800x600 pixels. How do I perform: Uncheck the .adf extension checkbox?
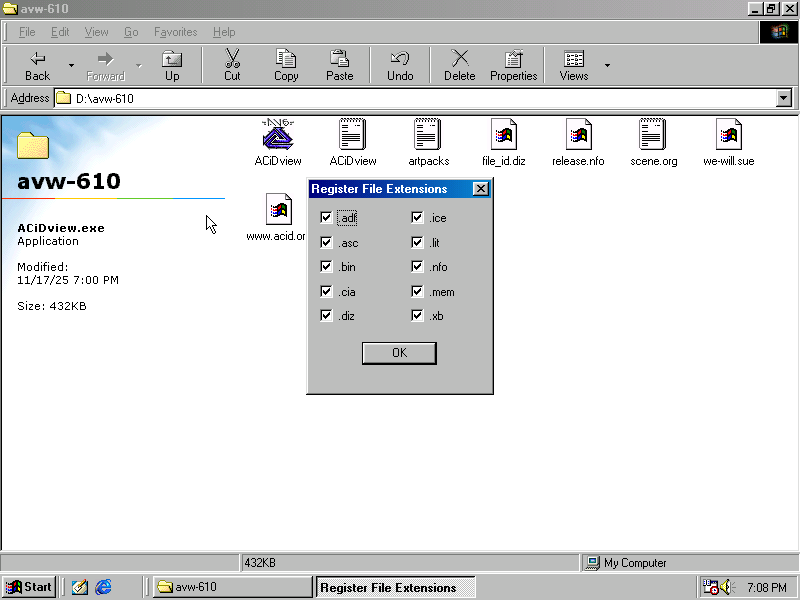pos(326,218)
